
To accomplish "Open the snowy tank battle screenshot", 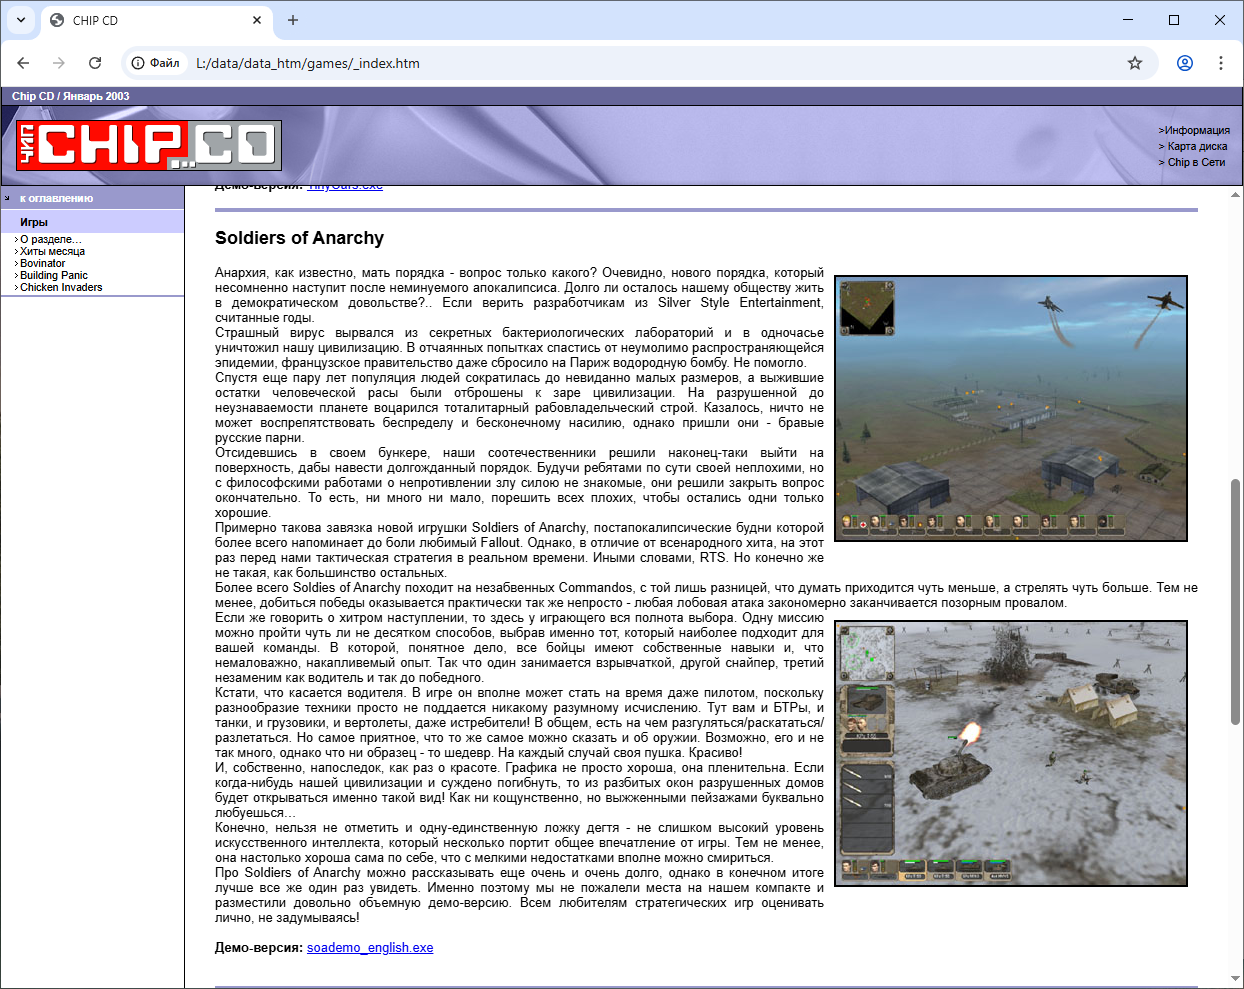I will 1011,754.
